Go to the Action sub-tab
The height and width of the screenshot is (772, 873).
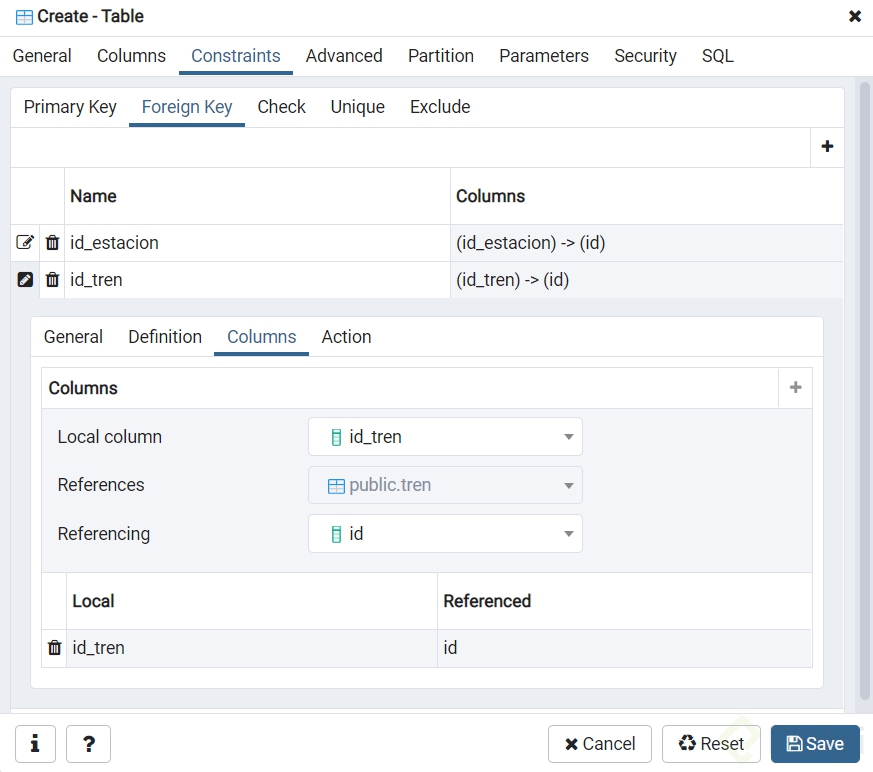[x=346, y=337]
